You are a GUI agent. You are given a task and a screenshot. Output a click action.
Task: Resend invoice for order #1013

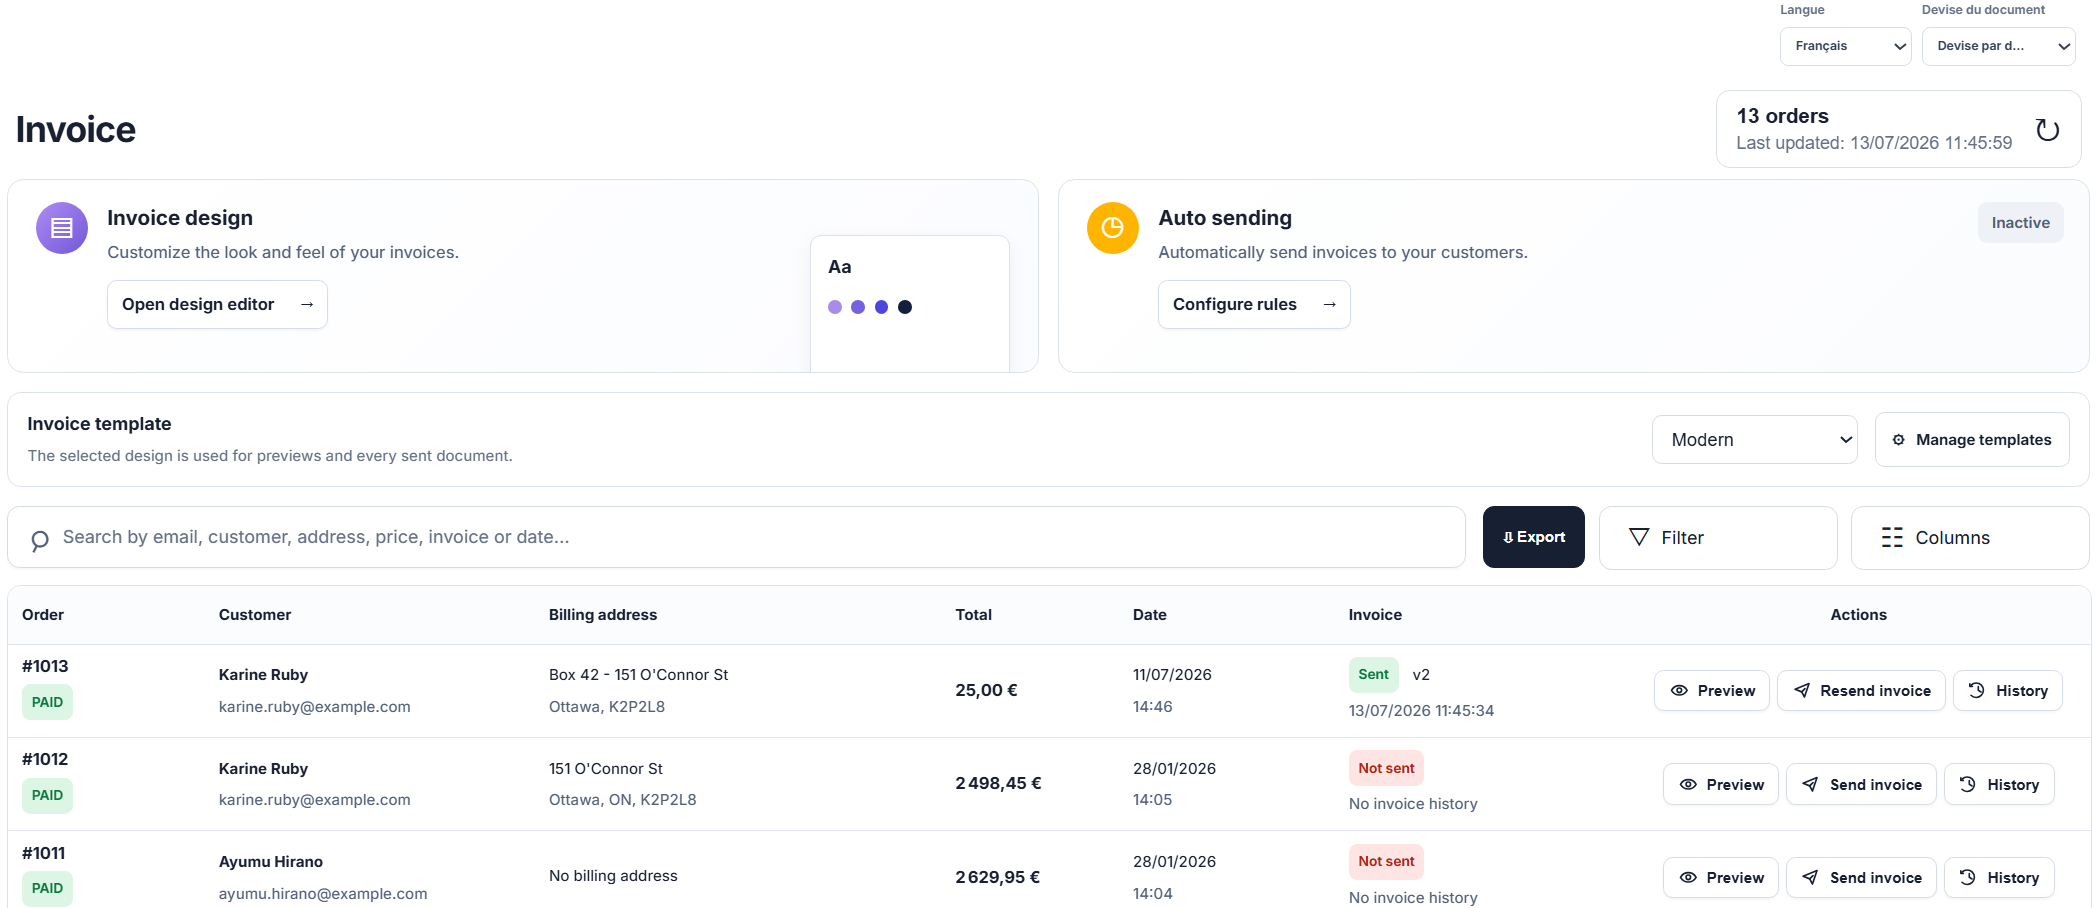click(1861, 691)
